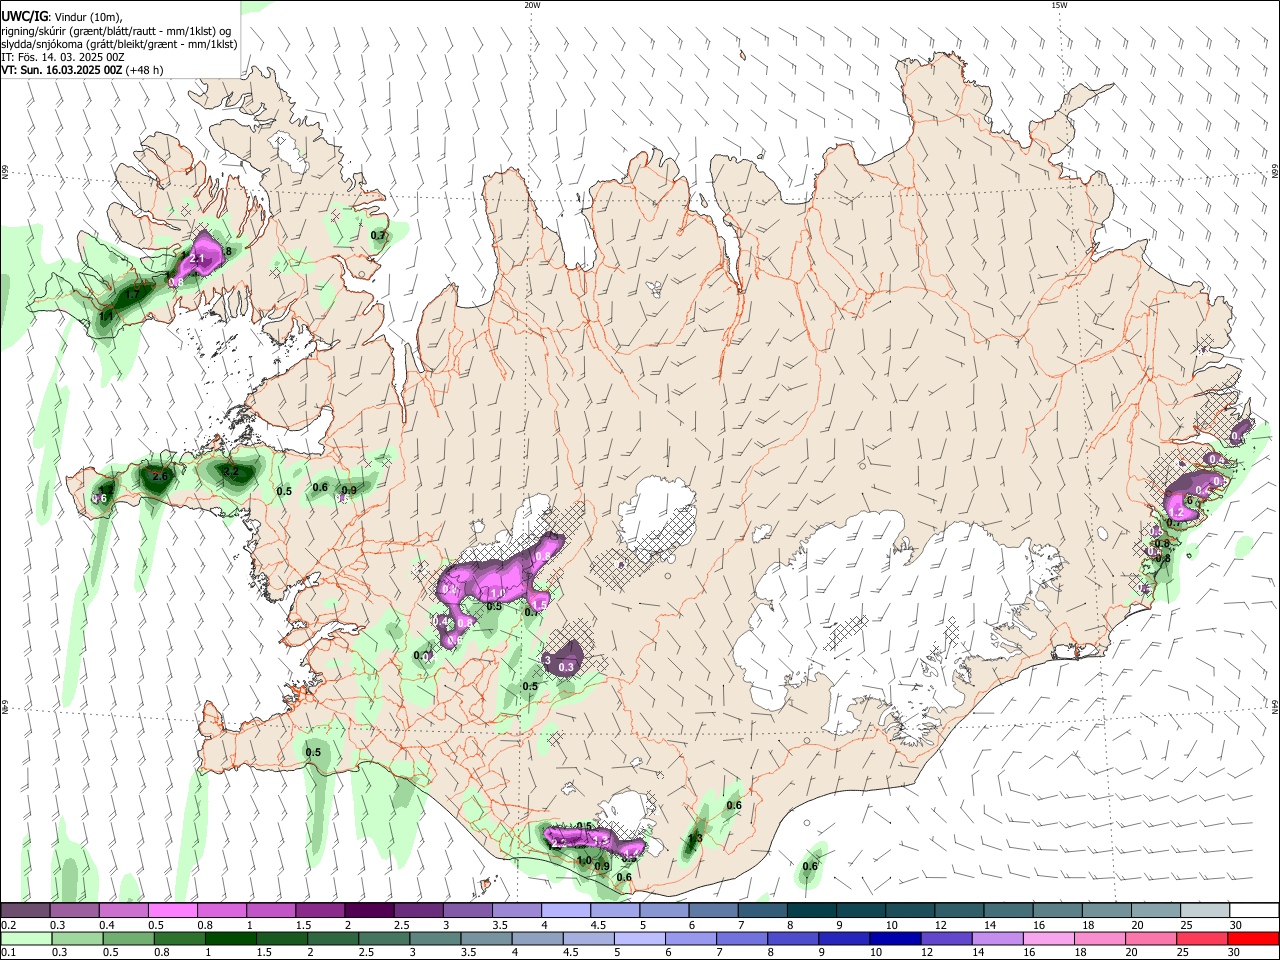Click the '15W' longitude label at the top
Image resolution: width=1280 pixels, height=960 pixels.
coord(1059,5)
